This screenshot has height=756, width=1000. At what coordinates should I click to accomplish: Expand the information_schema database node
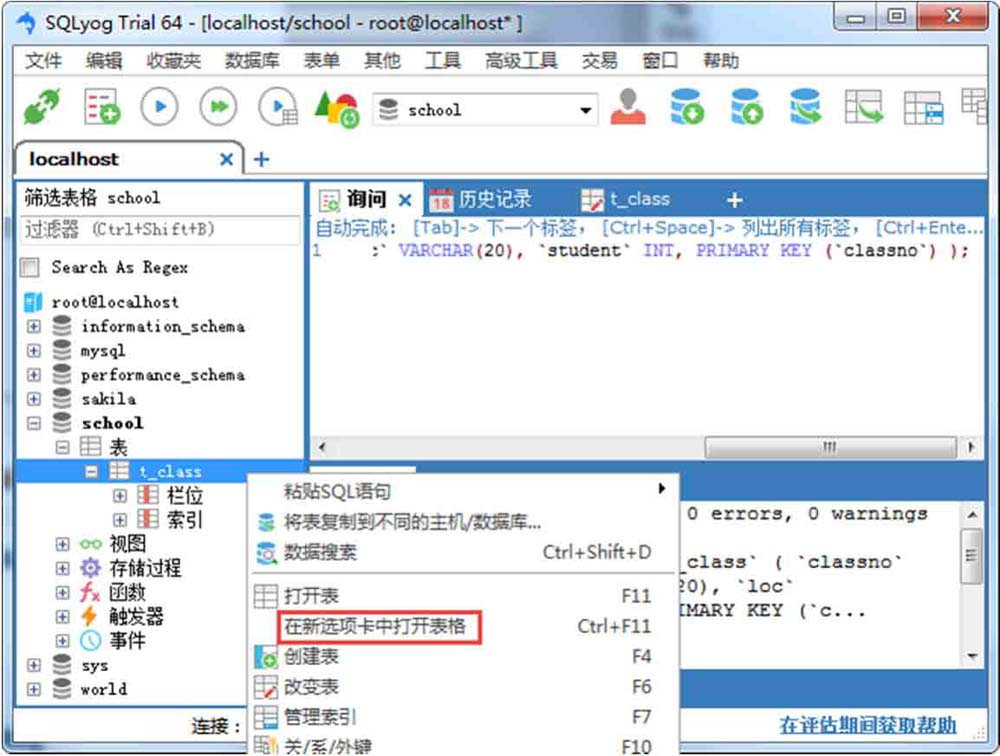(34, 327)
